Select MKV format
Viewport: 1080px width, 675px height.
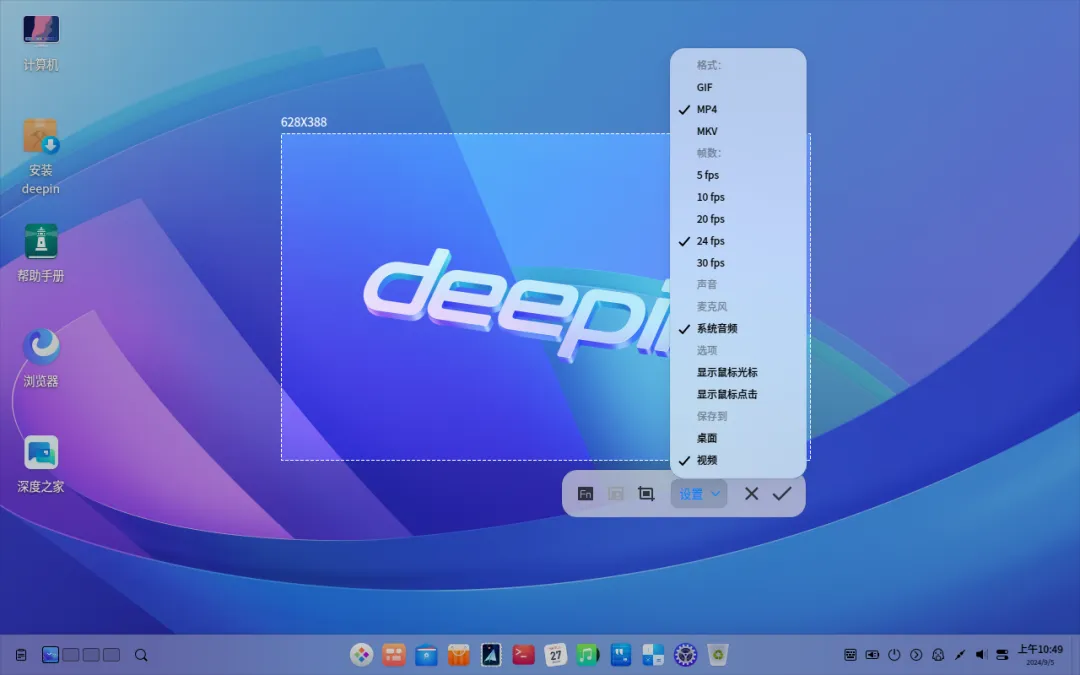tap(738, 132)
